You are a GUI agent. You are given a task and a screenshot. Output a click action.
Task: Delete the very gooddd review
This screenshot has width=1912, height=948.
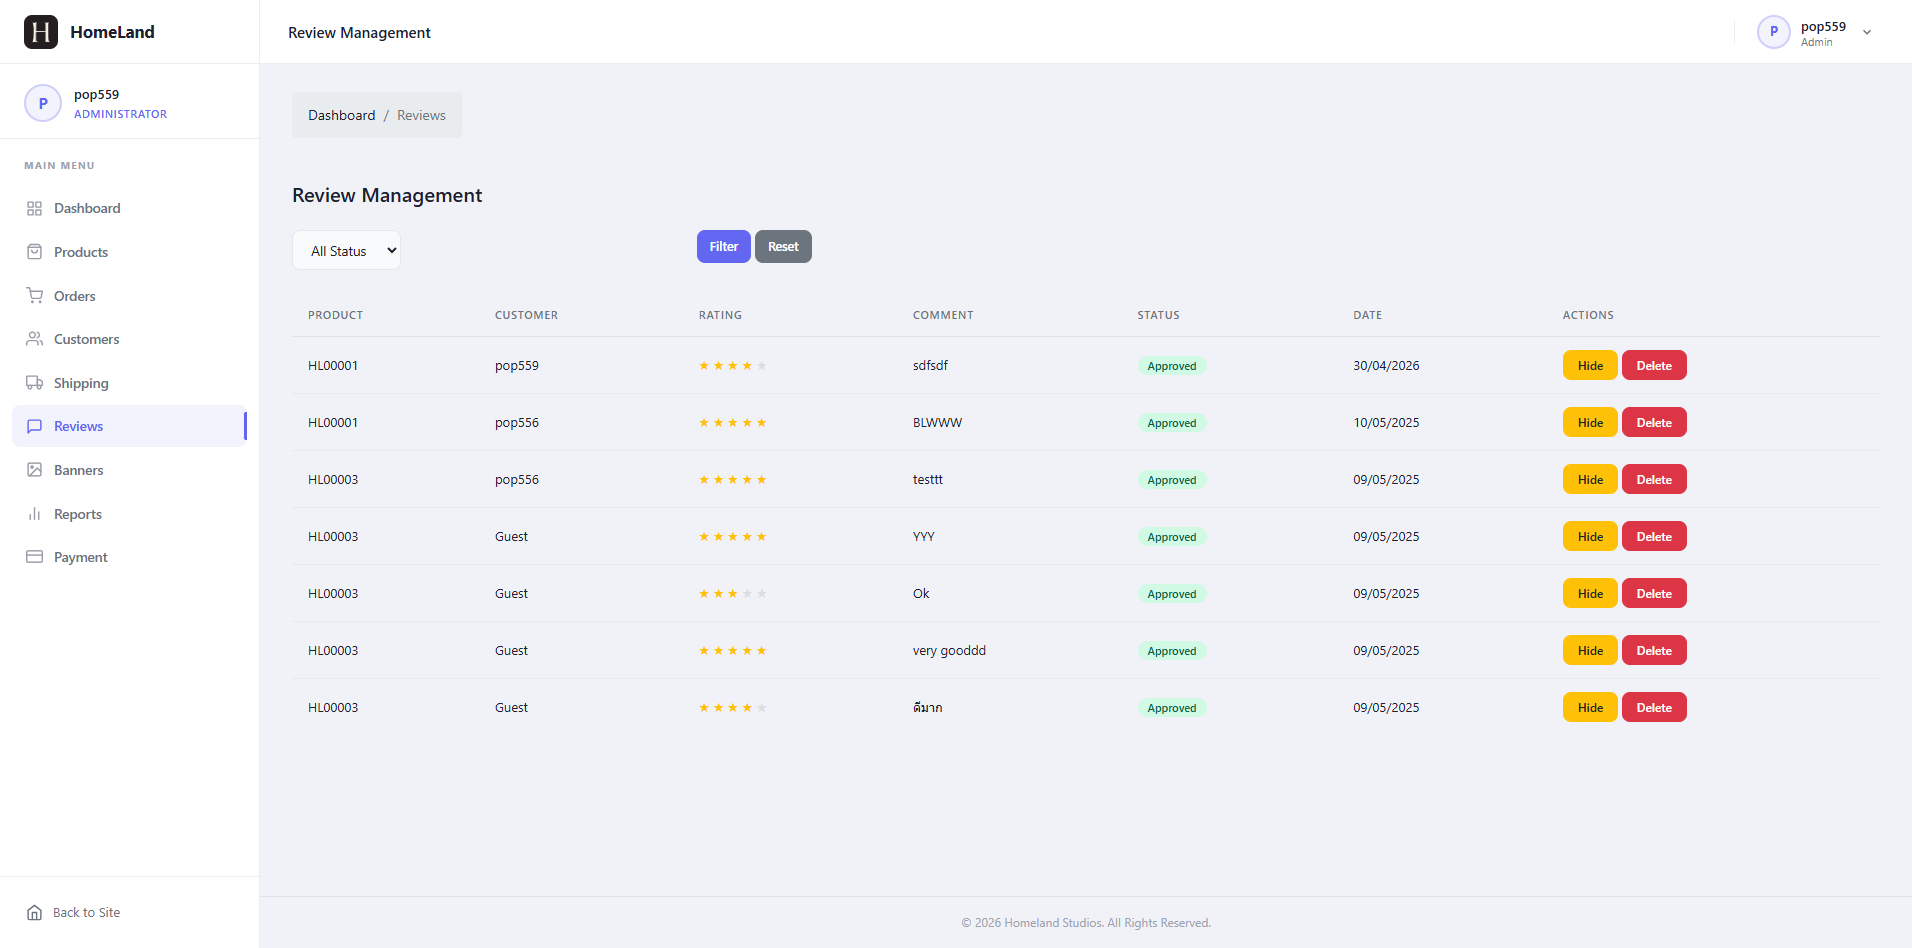click(x=1654, y=650)
